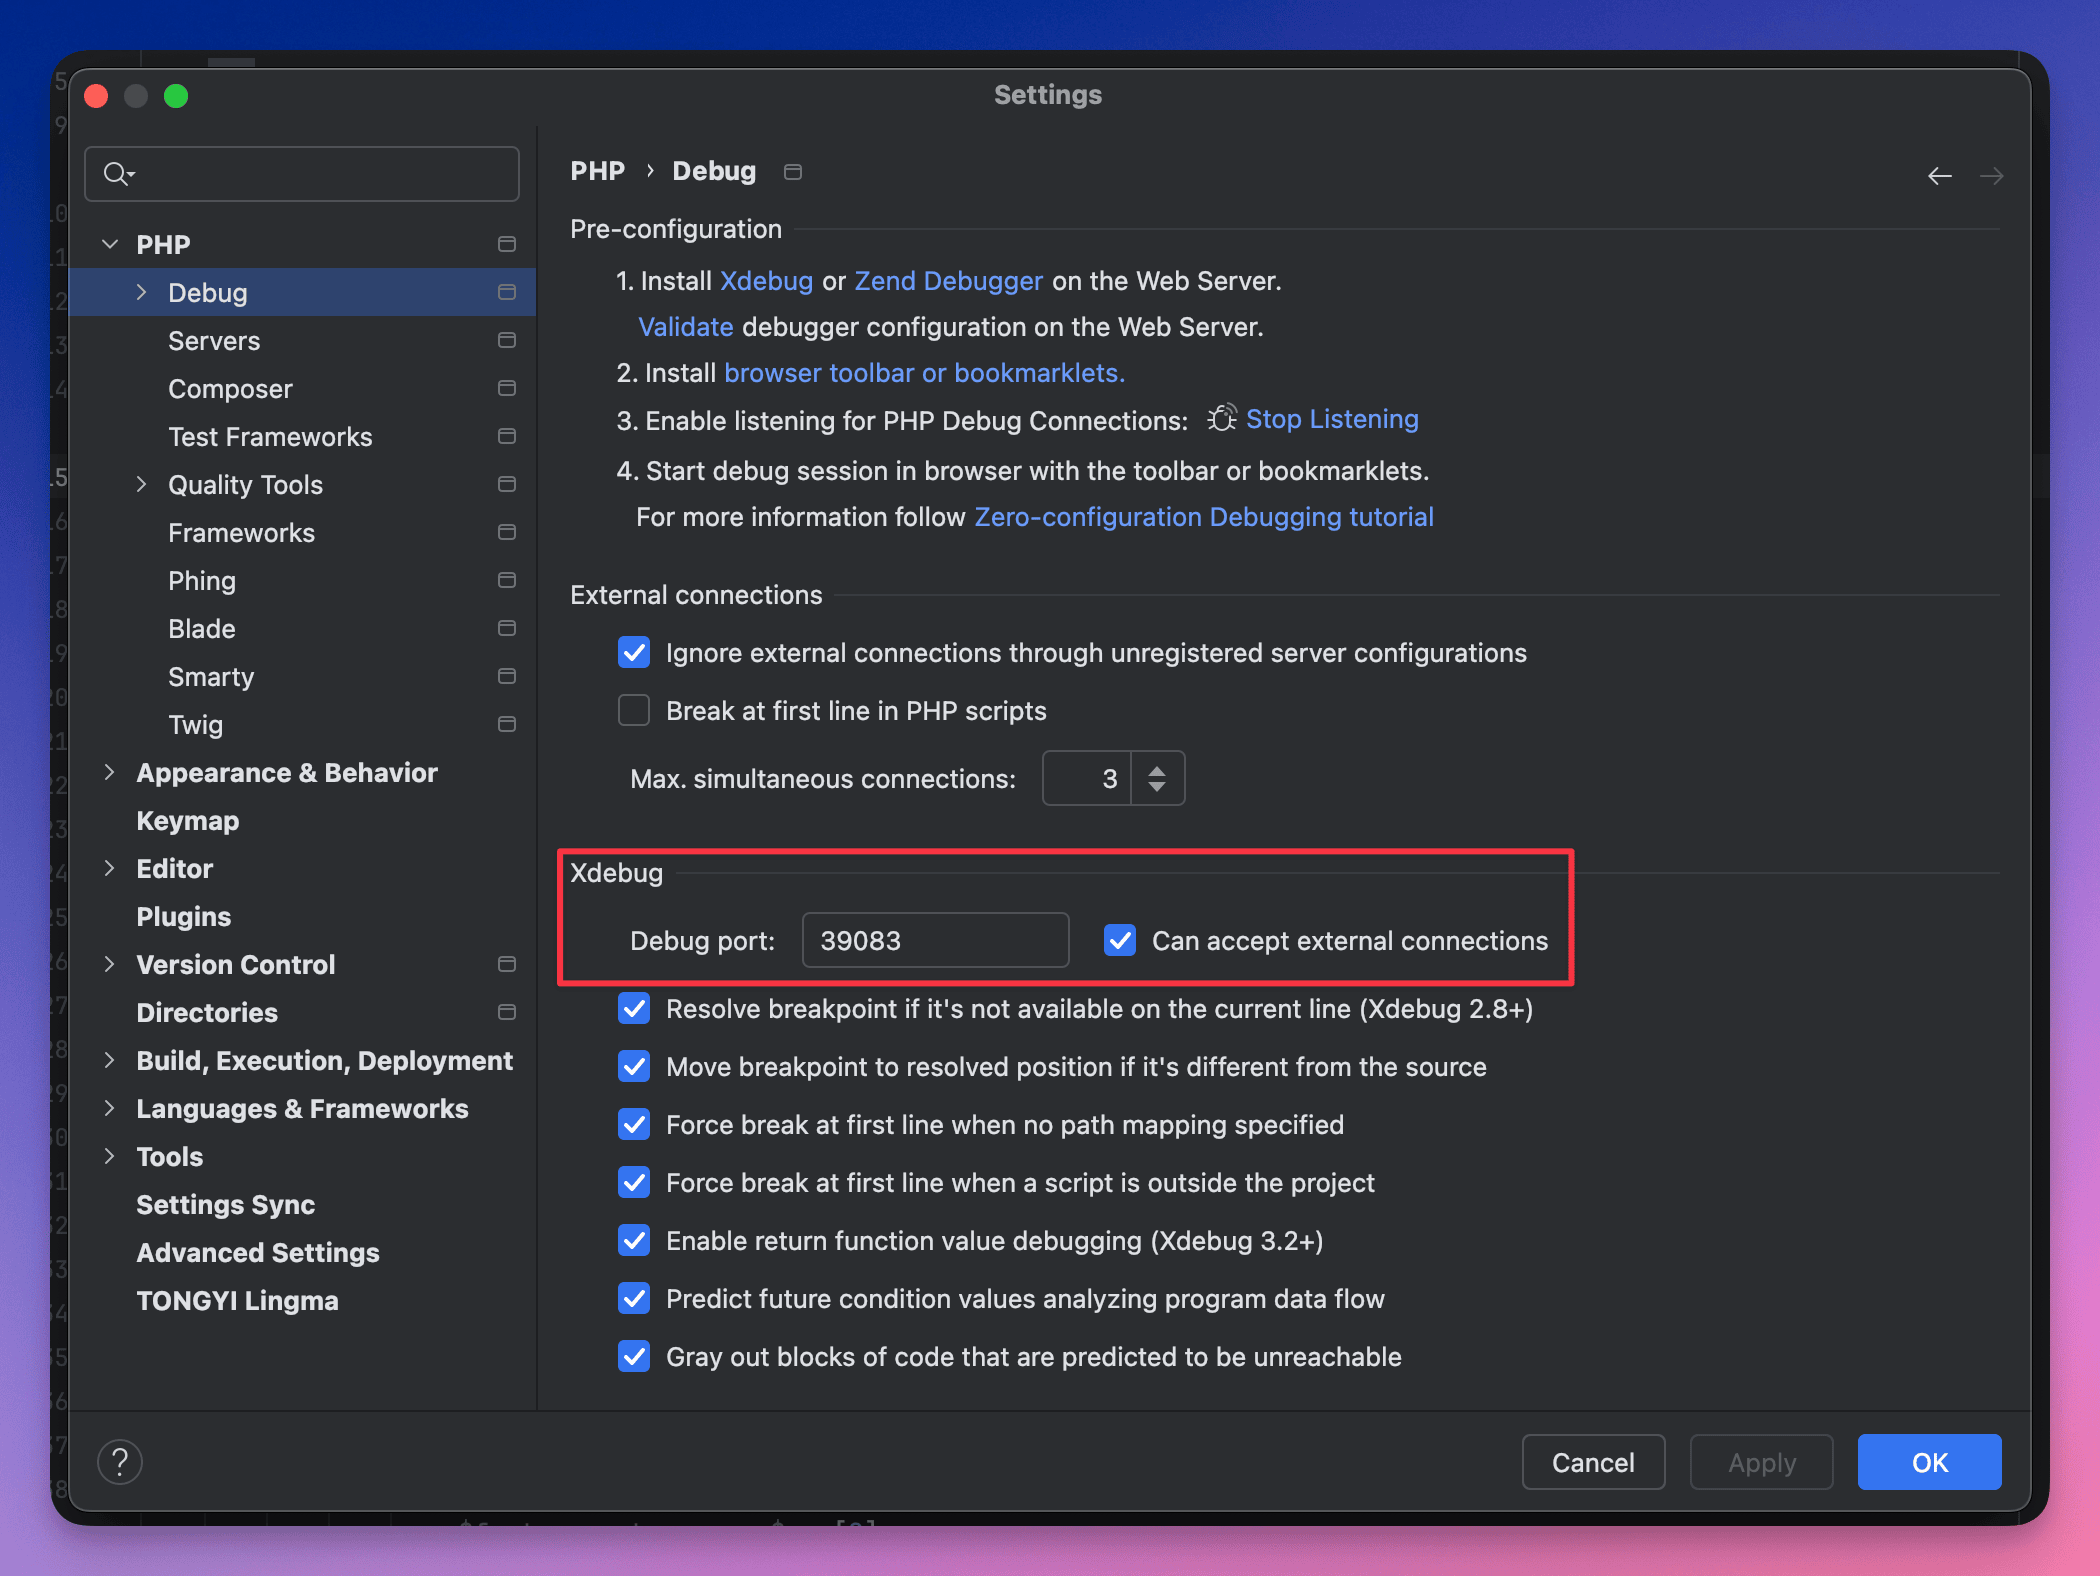Select the Servers settings item
This screenshot has height=1576, width=2100.
pos(213,339)
